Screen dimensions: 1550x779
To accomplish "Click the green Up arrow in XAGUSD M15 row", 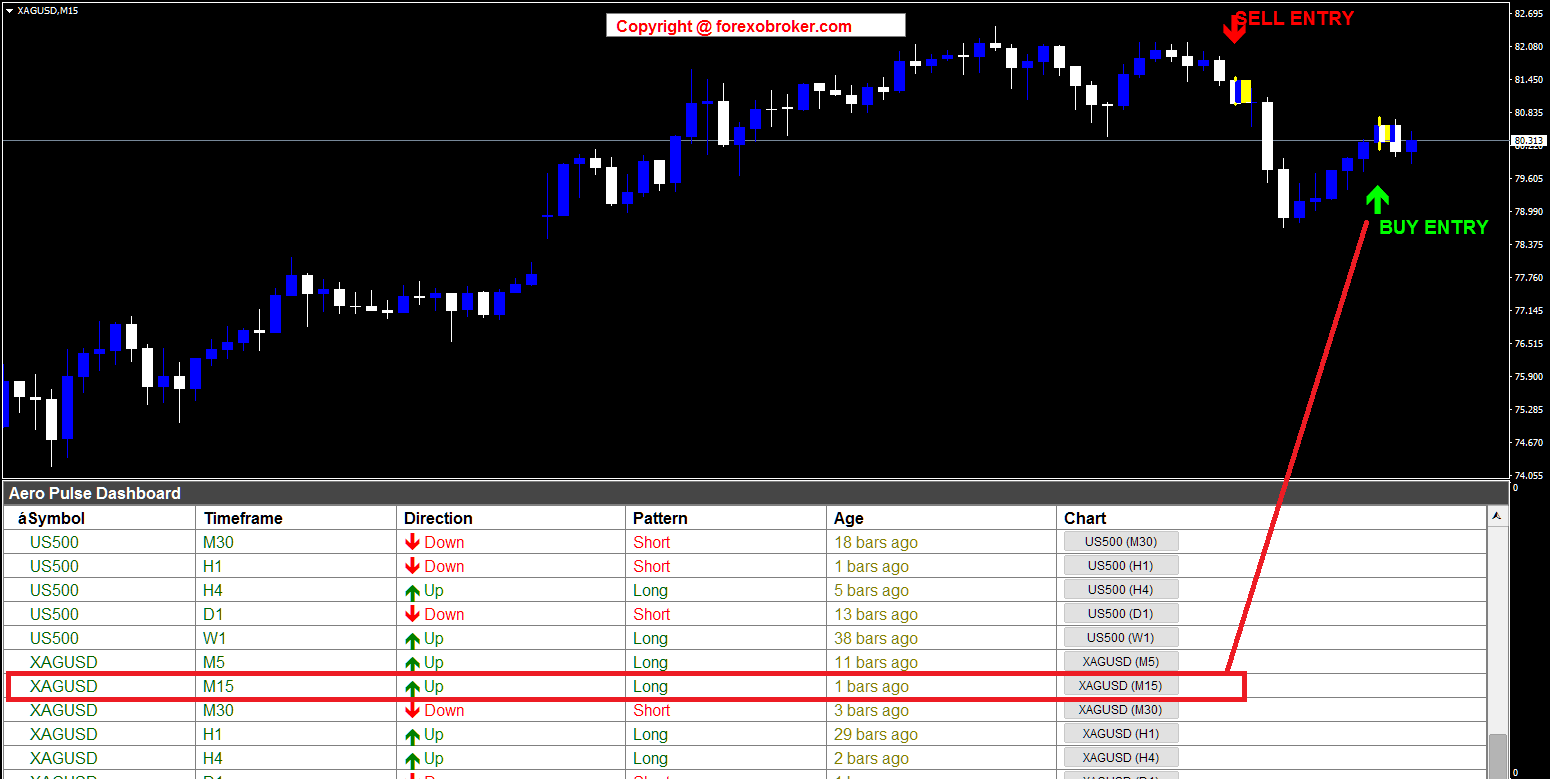I will (412, 688).
